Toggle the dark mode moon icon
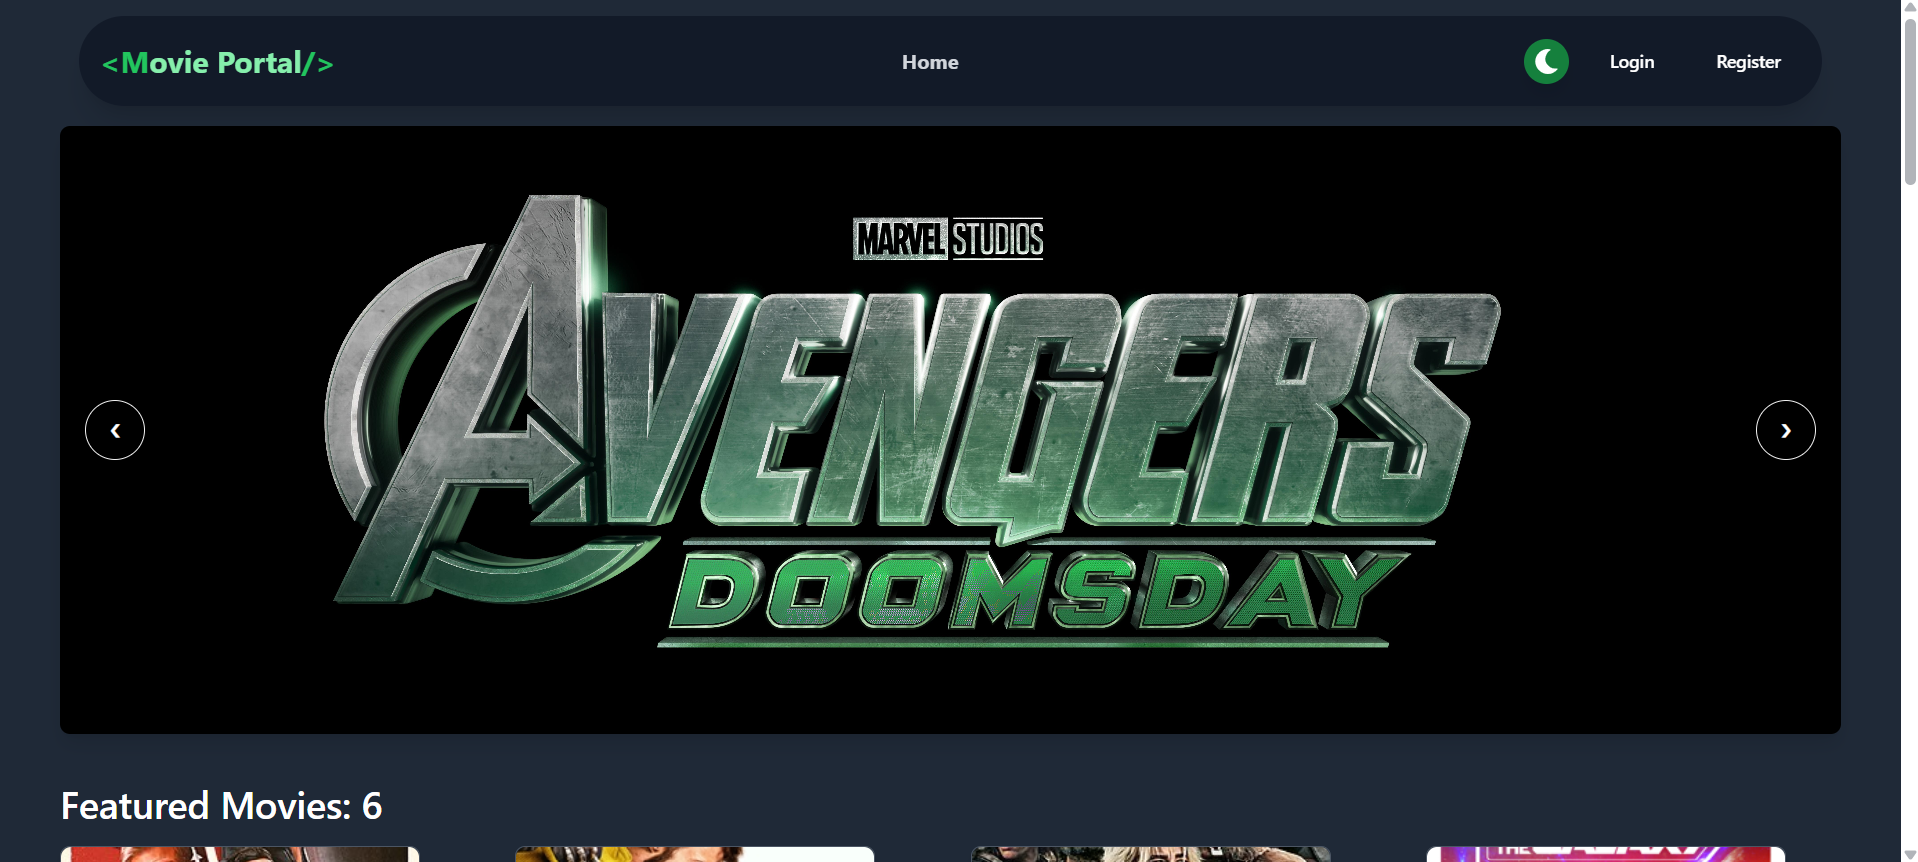Screen dimensions: 1918x862 tap(1546, 62)
